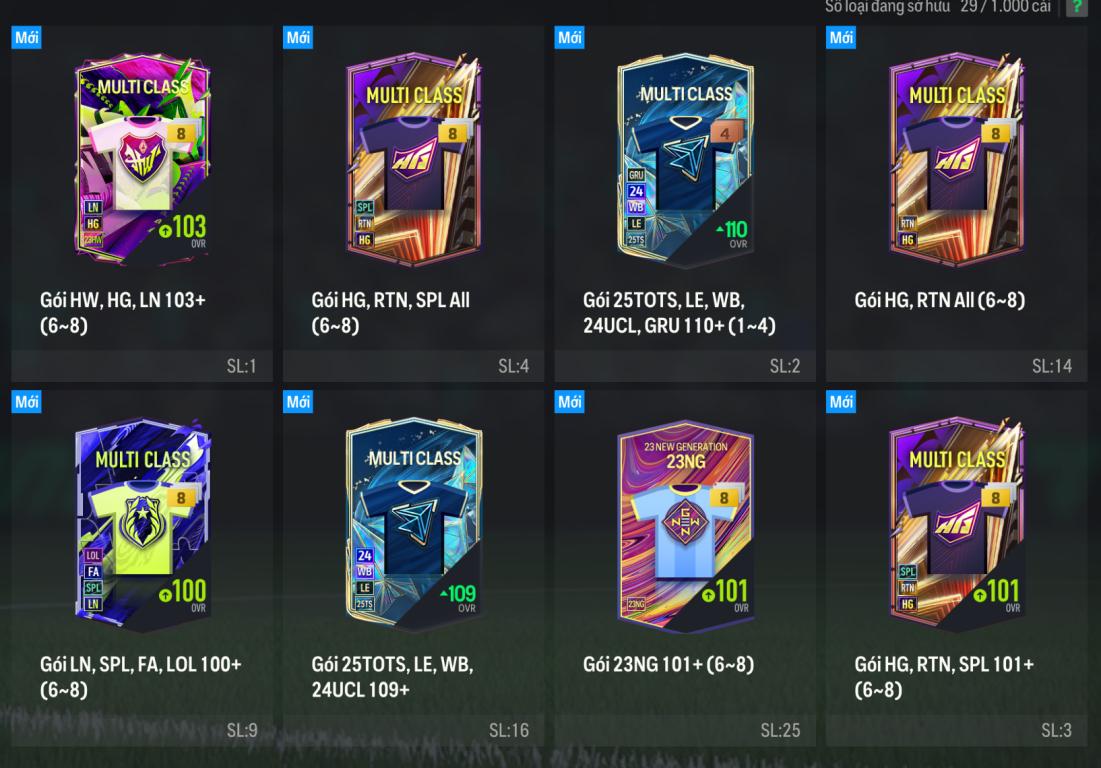Open the 25TOTS GRU 110+ pack card
1101x768 pixels.
685,204
